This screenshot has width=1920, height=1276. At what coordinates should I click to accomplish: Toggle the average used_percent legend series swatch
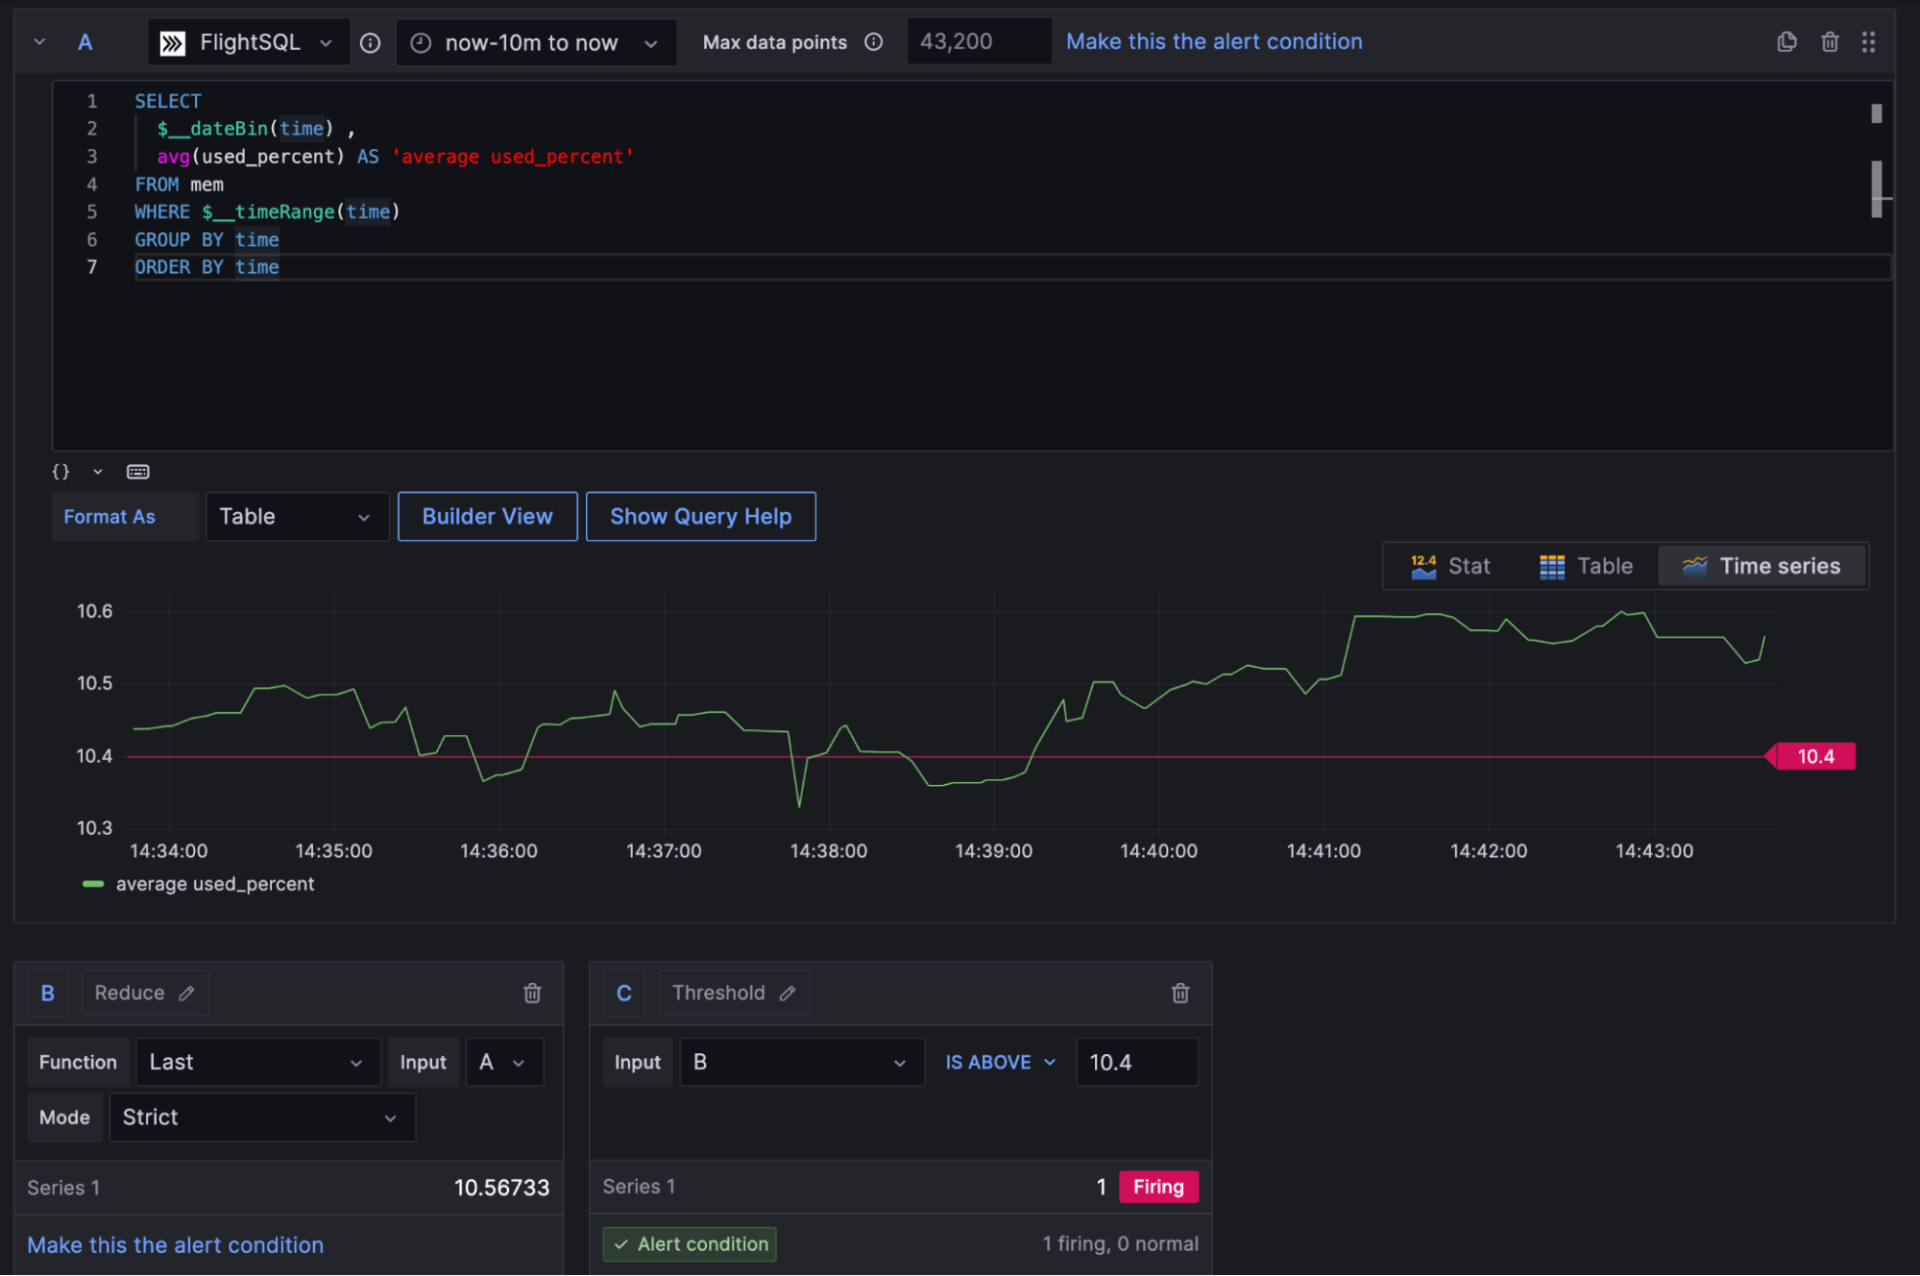(93, 884)
